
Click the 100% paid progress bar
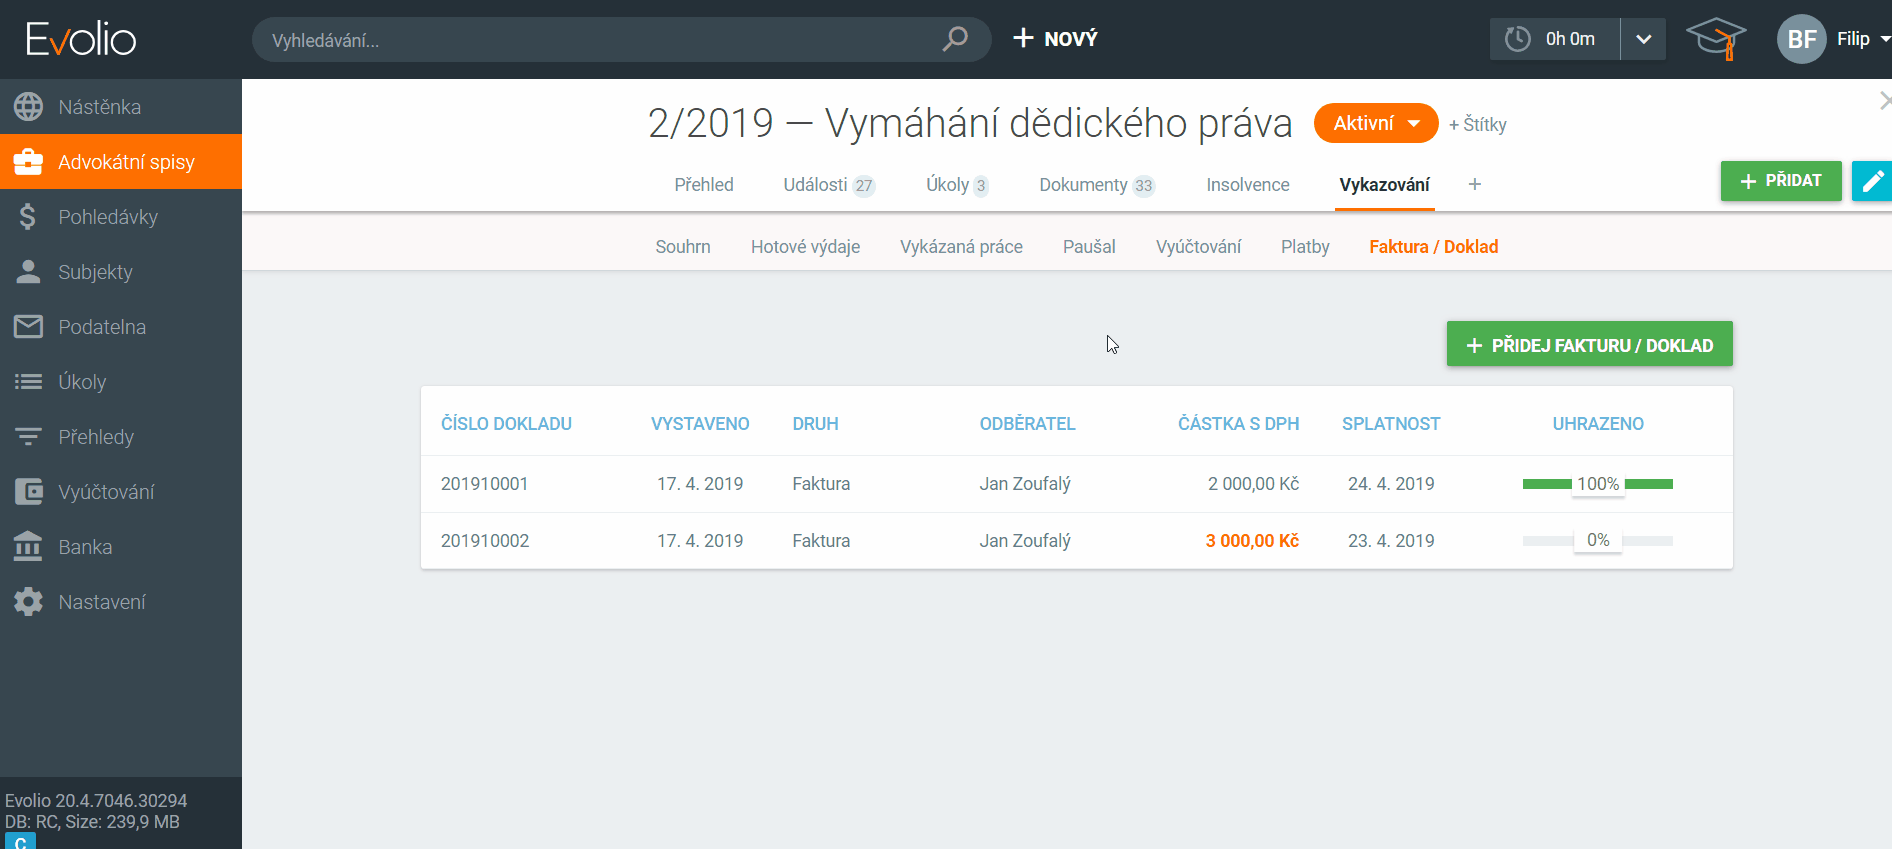[1597, 484]
